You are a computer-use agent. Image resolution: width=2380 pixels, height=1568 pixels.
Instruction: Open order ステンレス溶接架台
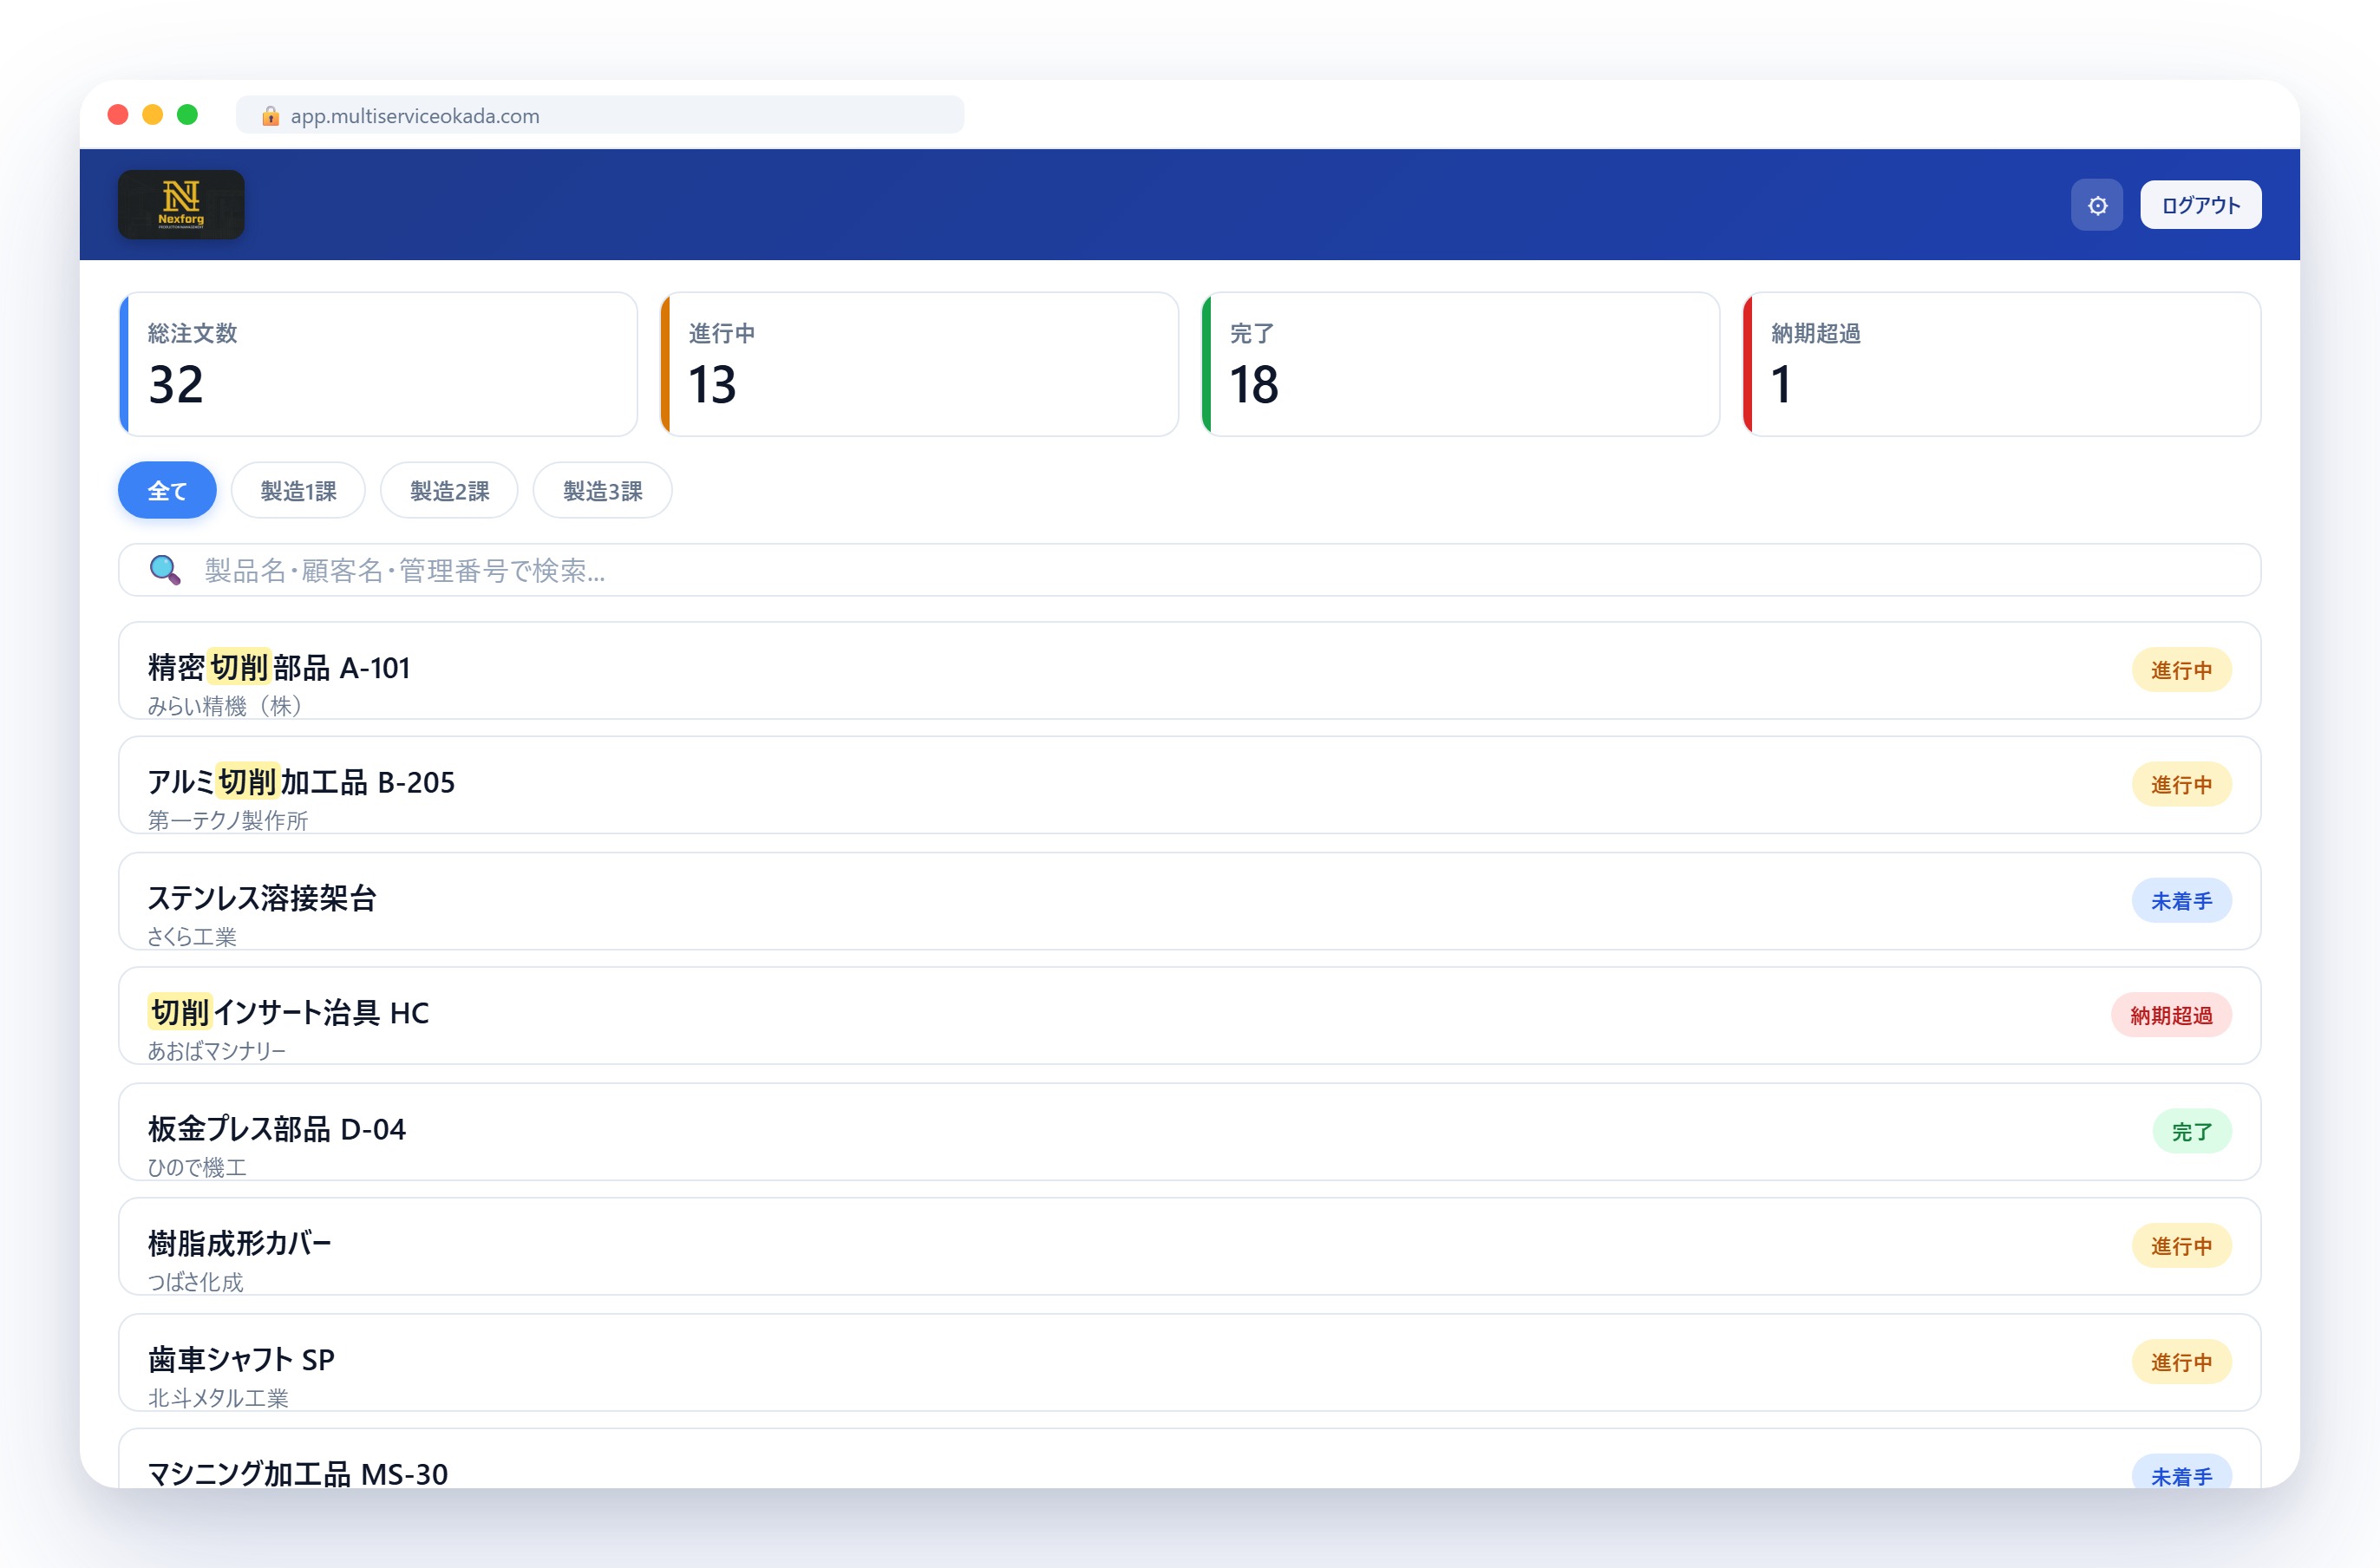1190,901
